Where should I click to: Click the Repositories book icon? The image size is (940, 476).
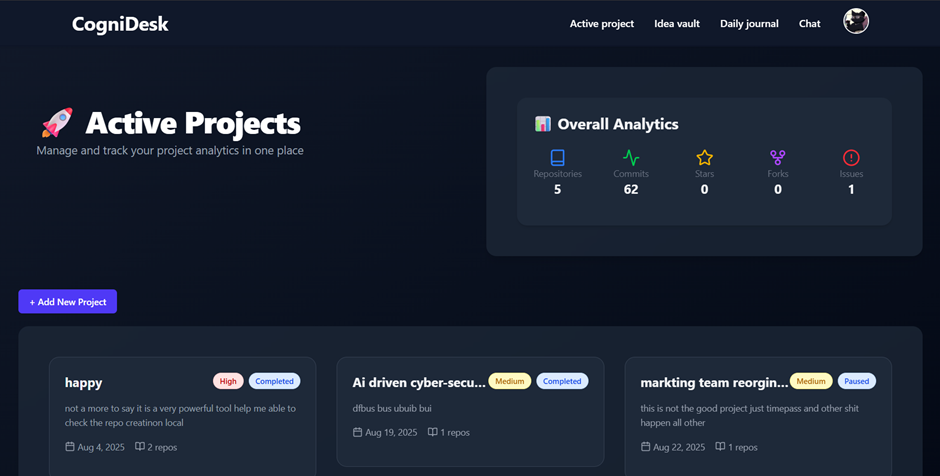point(557,158)
